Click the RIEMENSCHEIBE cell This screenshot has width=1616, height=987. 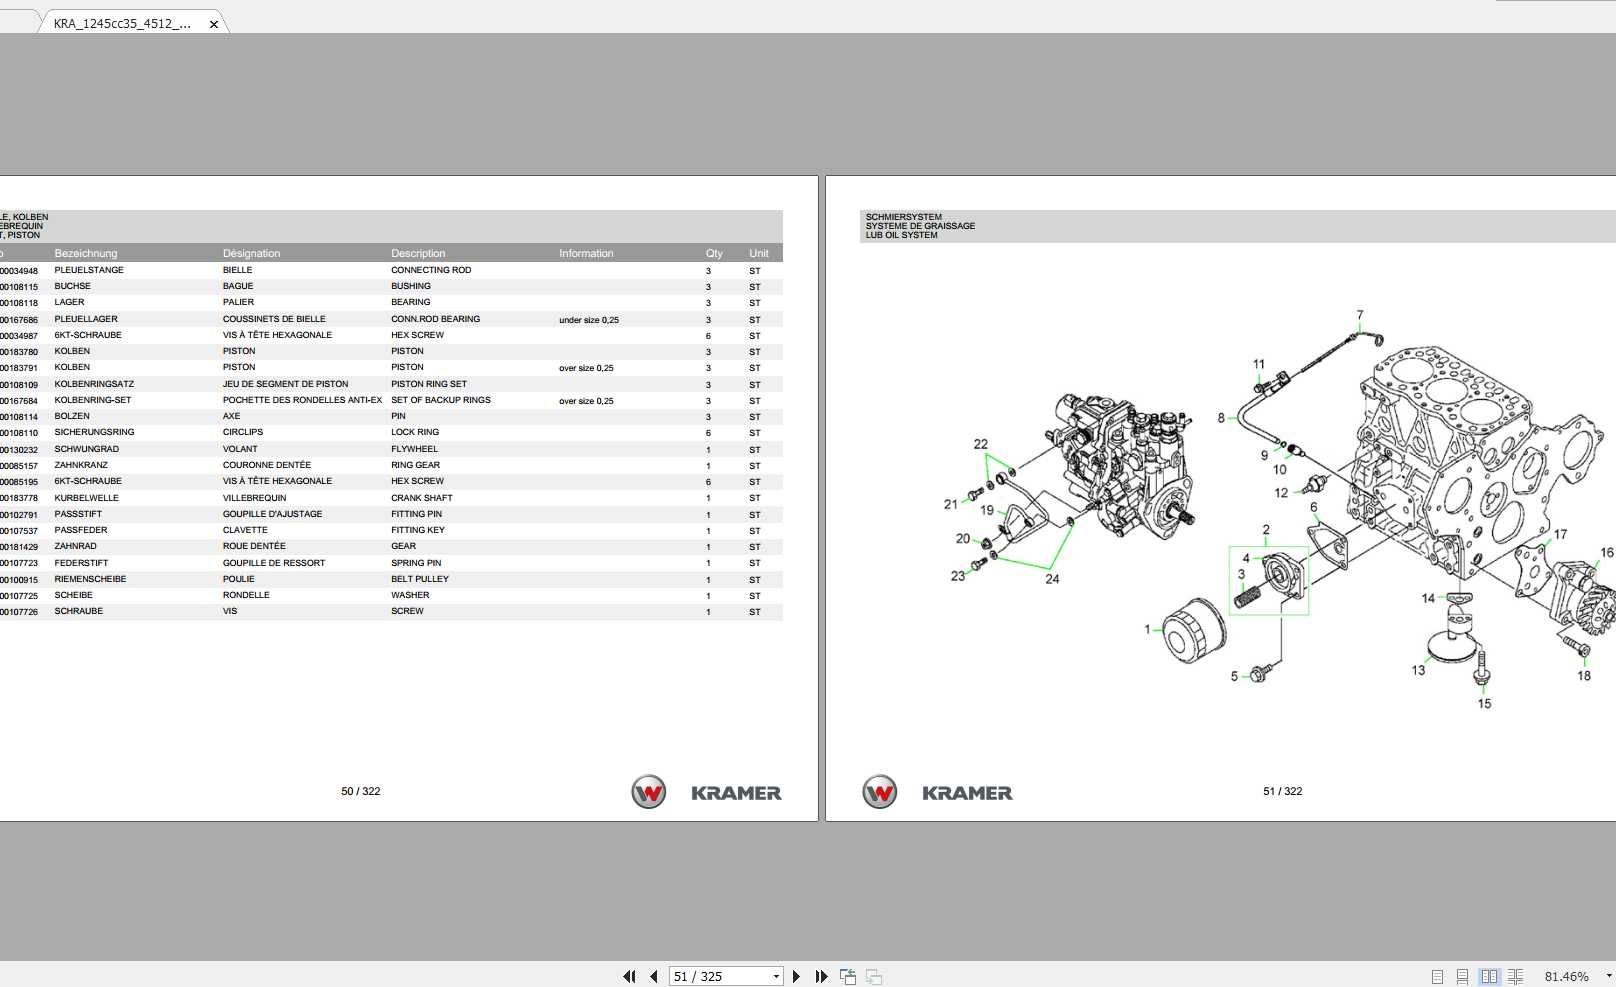click(90, 579)
